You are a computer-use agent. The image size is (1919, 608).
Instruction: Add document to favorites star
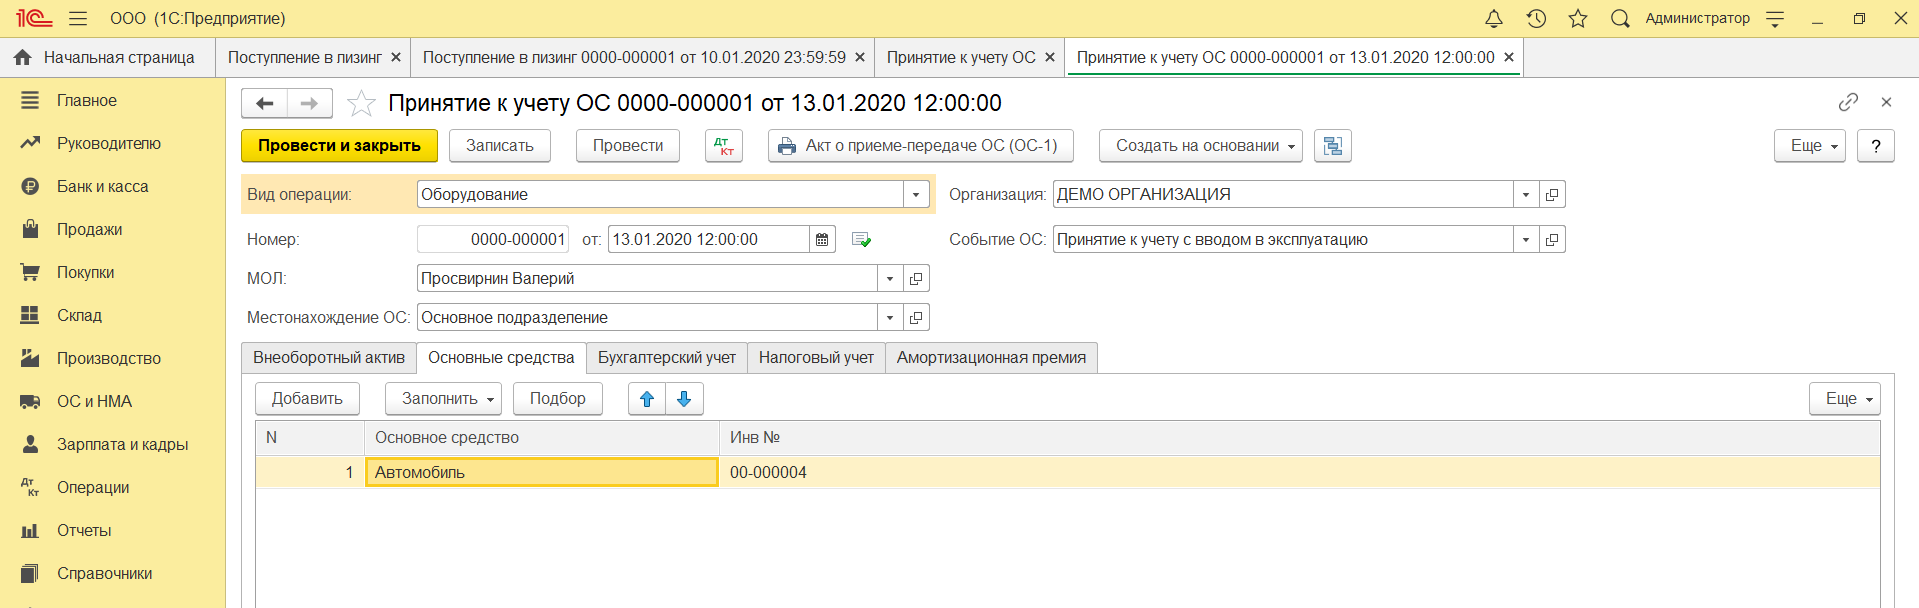coord(361,103)
